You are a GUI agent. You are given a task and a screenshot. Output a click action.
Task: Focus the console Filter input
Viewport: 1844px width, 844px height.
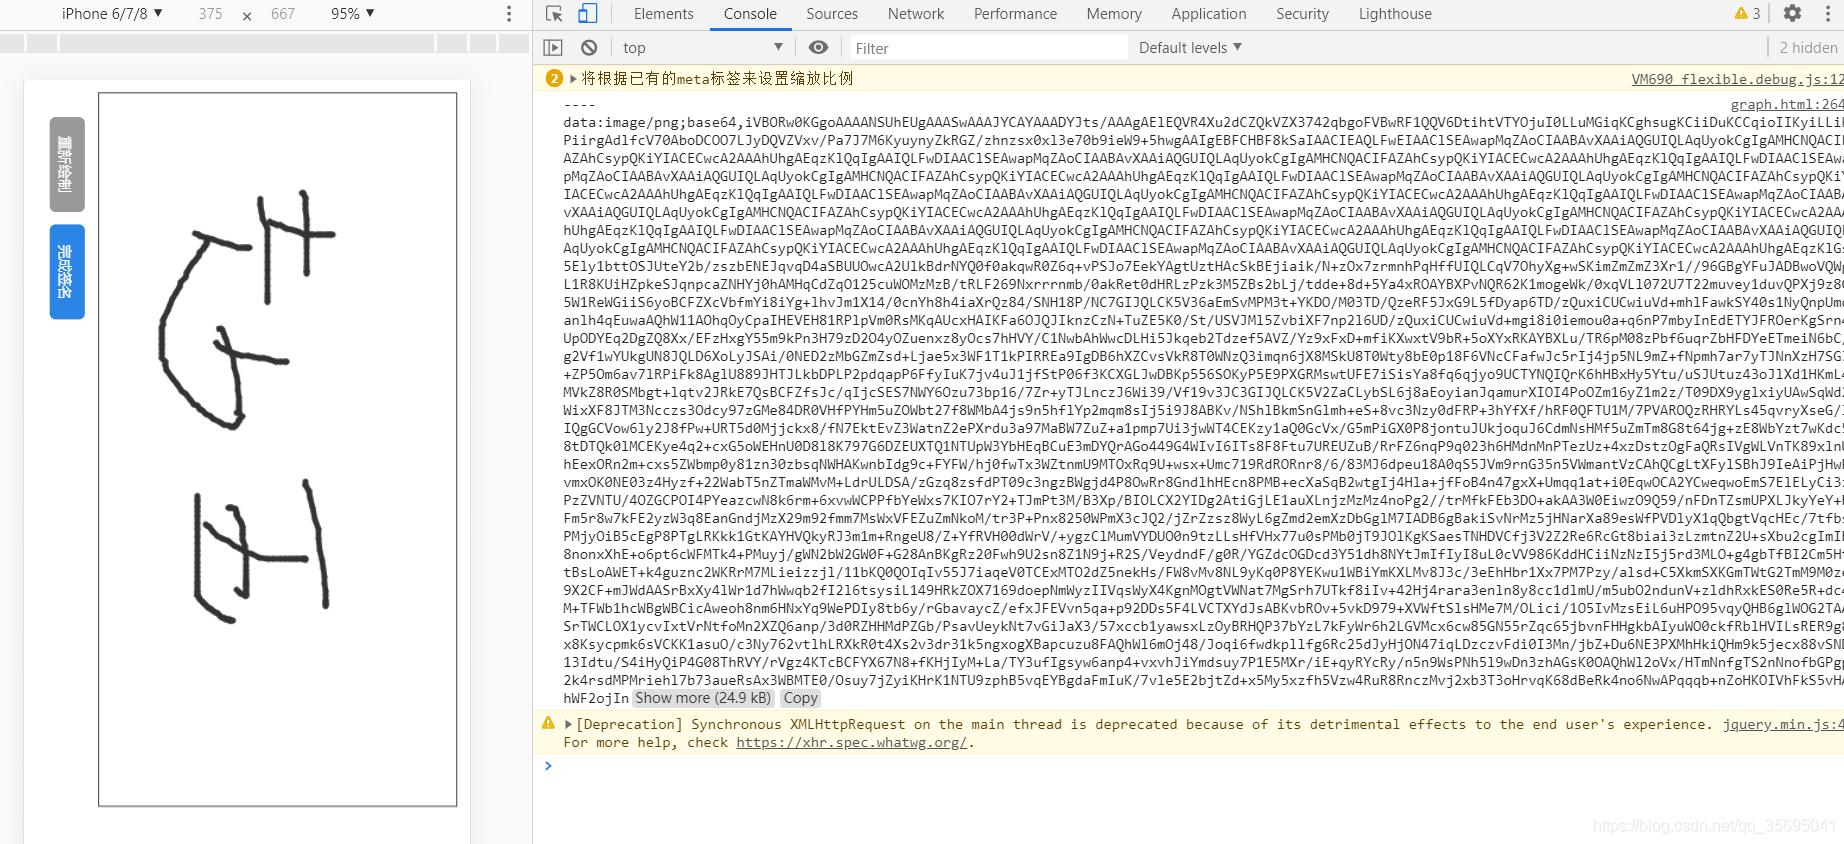click(x=988, y=48)
